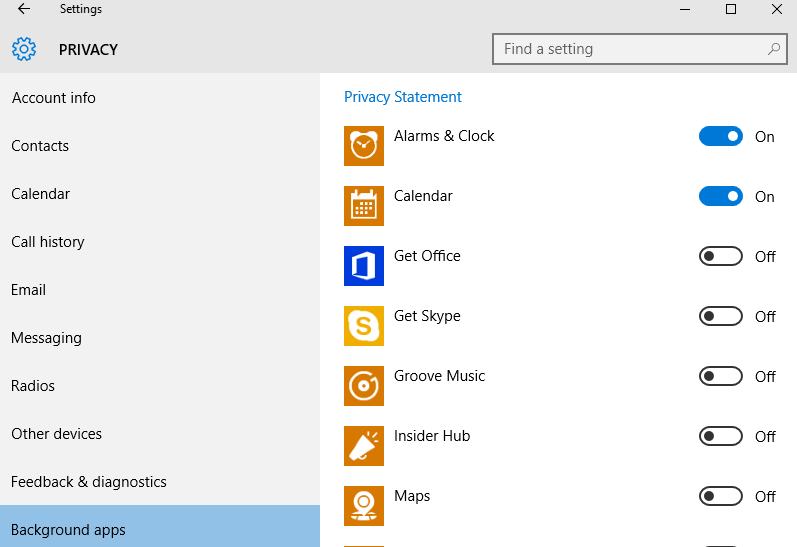Select Radios in the sidebar
The width and height of the screenshot is (797, 547).
coord(160,386)
